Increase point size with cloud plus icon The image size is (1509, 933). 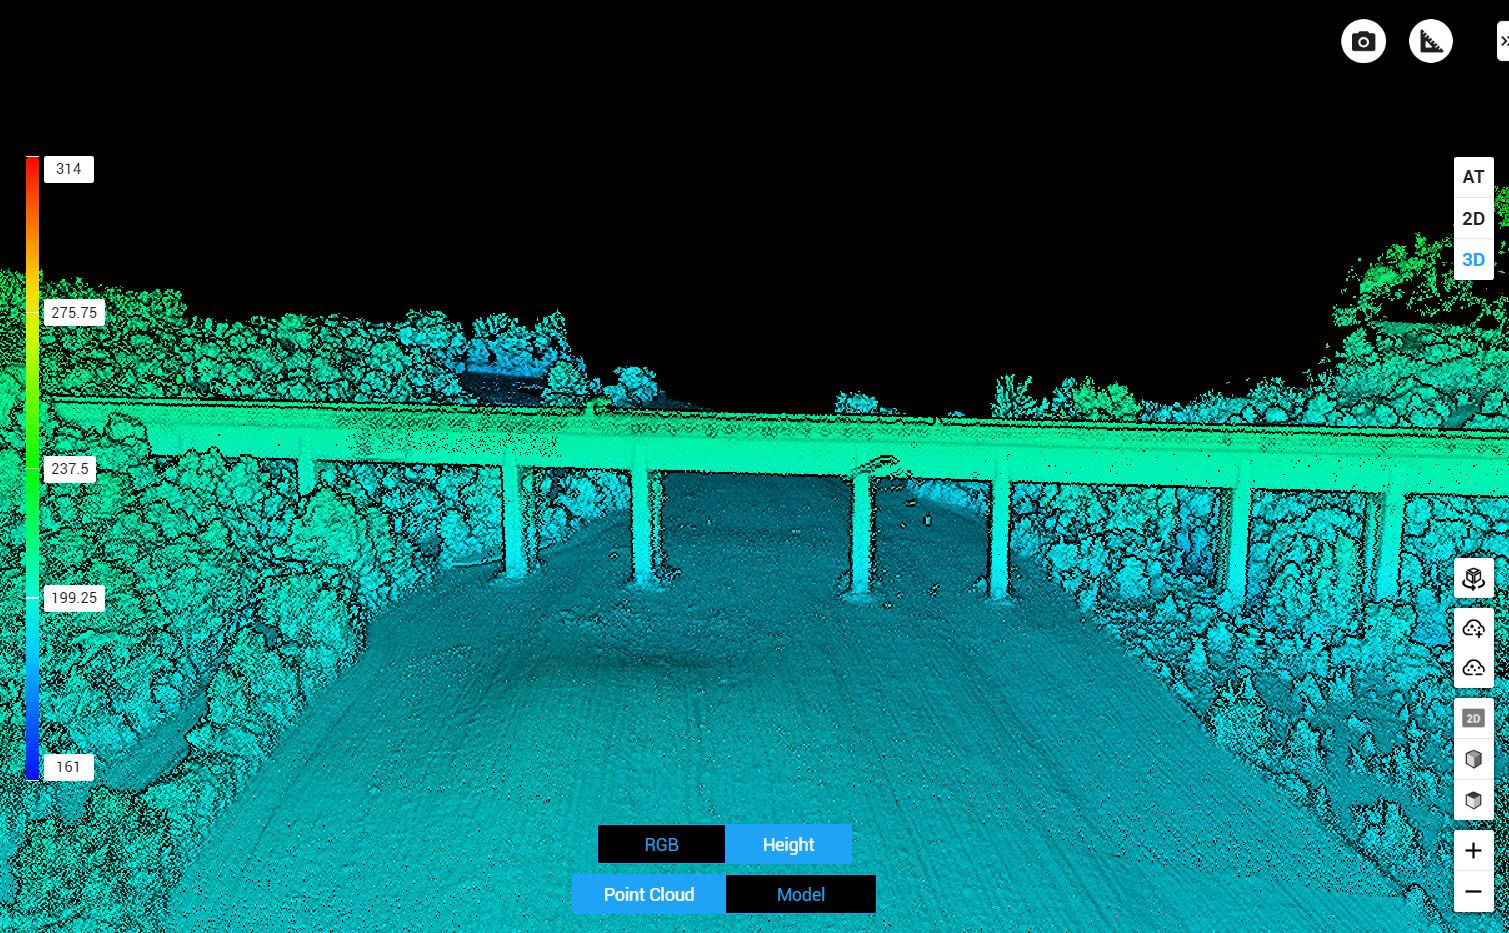coord(1473,628)
